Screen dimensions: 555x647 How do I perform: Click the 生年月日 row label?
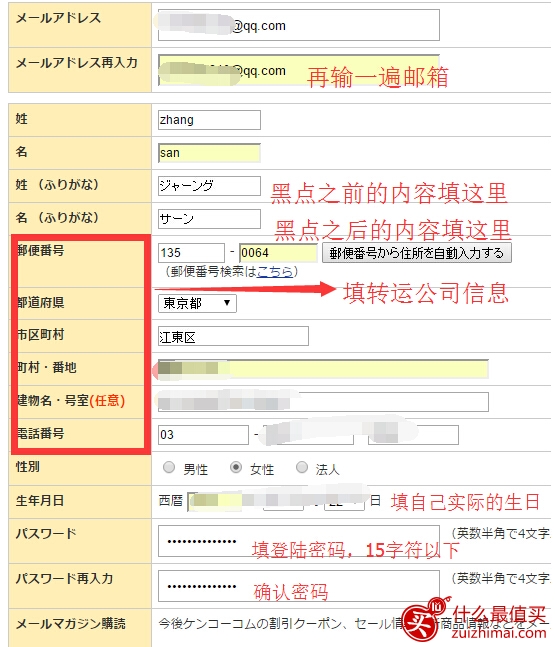tap(40, 501)
